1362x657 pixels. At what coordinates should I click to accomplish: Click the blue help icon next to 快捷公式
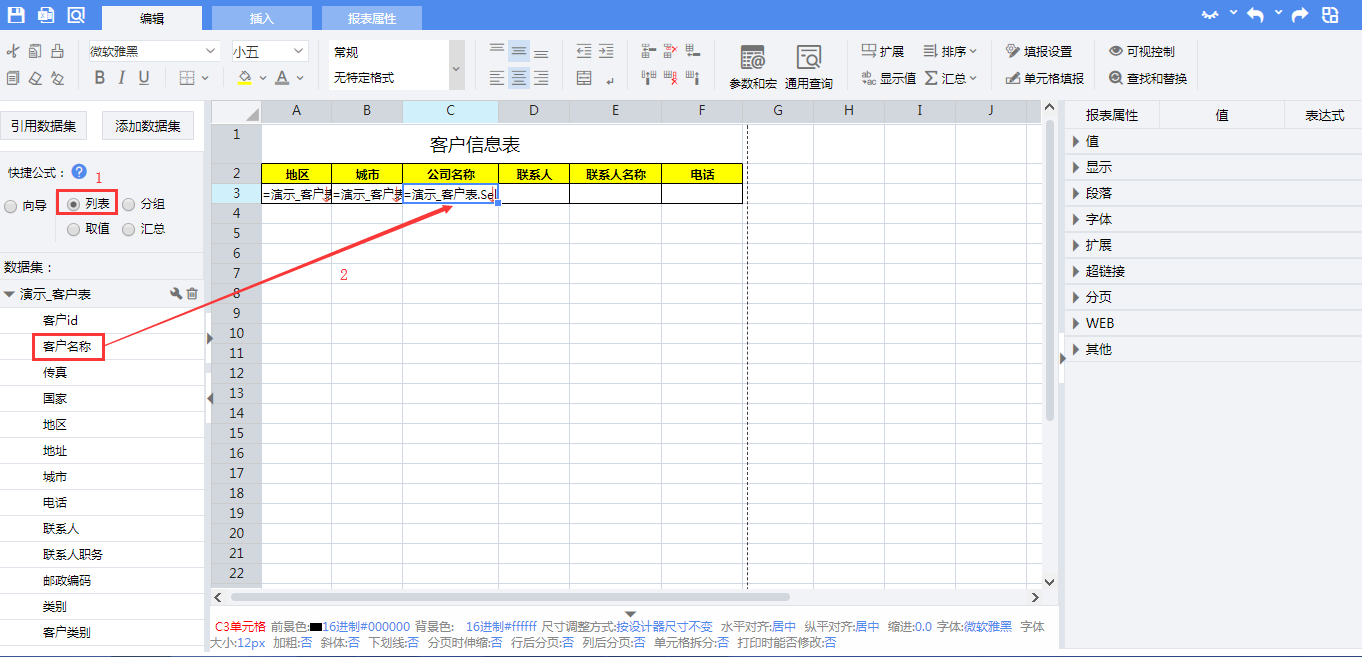(79, 172)
